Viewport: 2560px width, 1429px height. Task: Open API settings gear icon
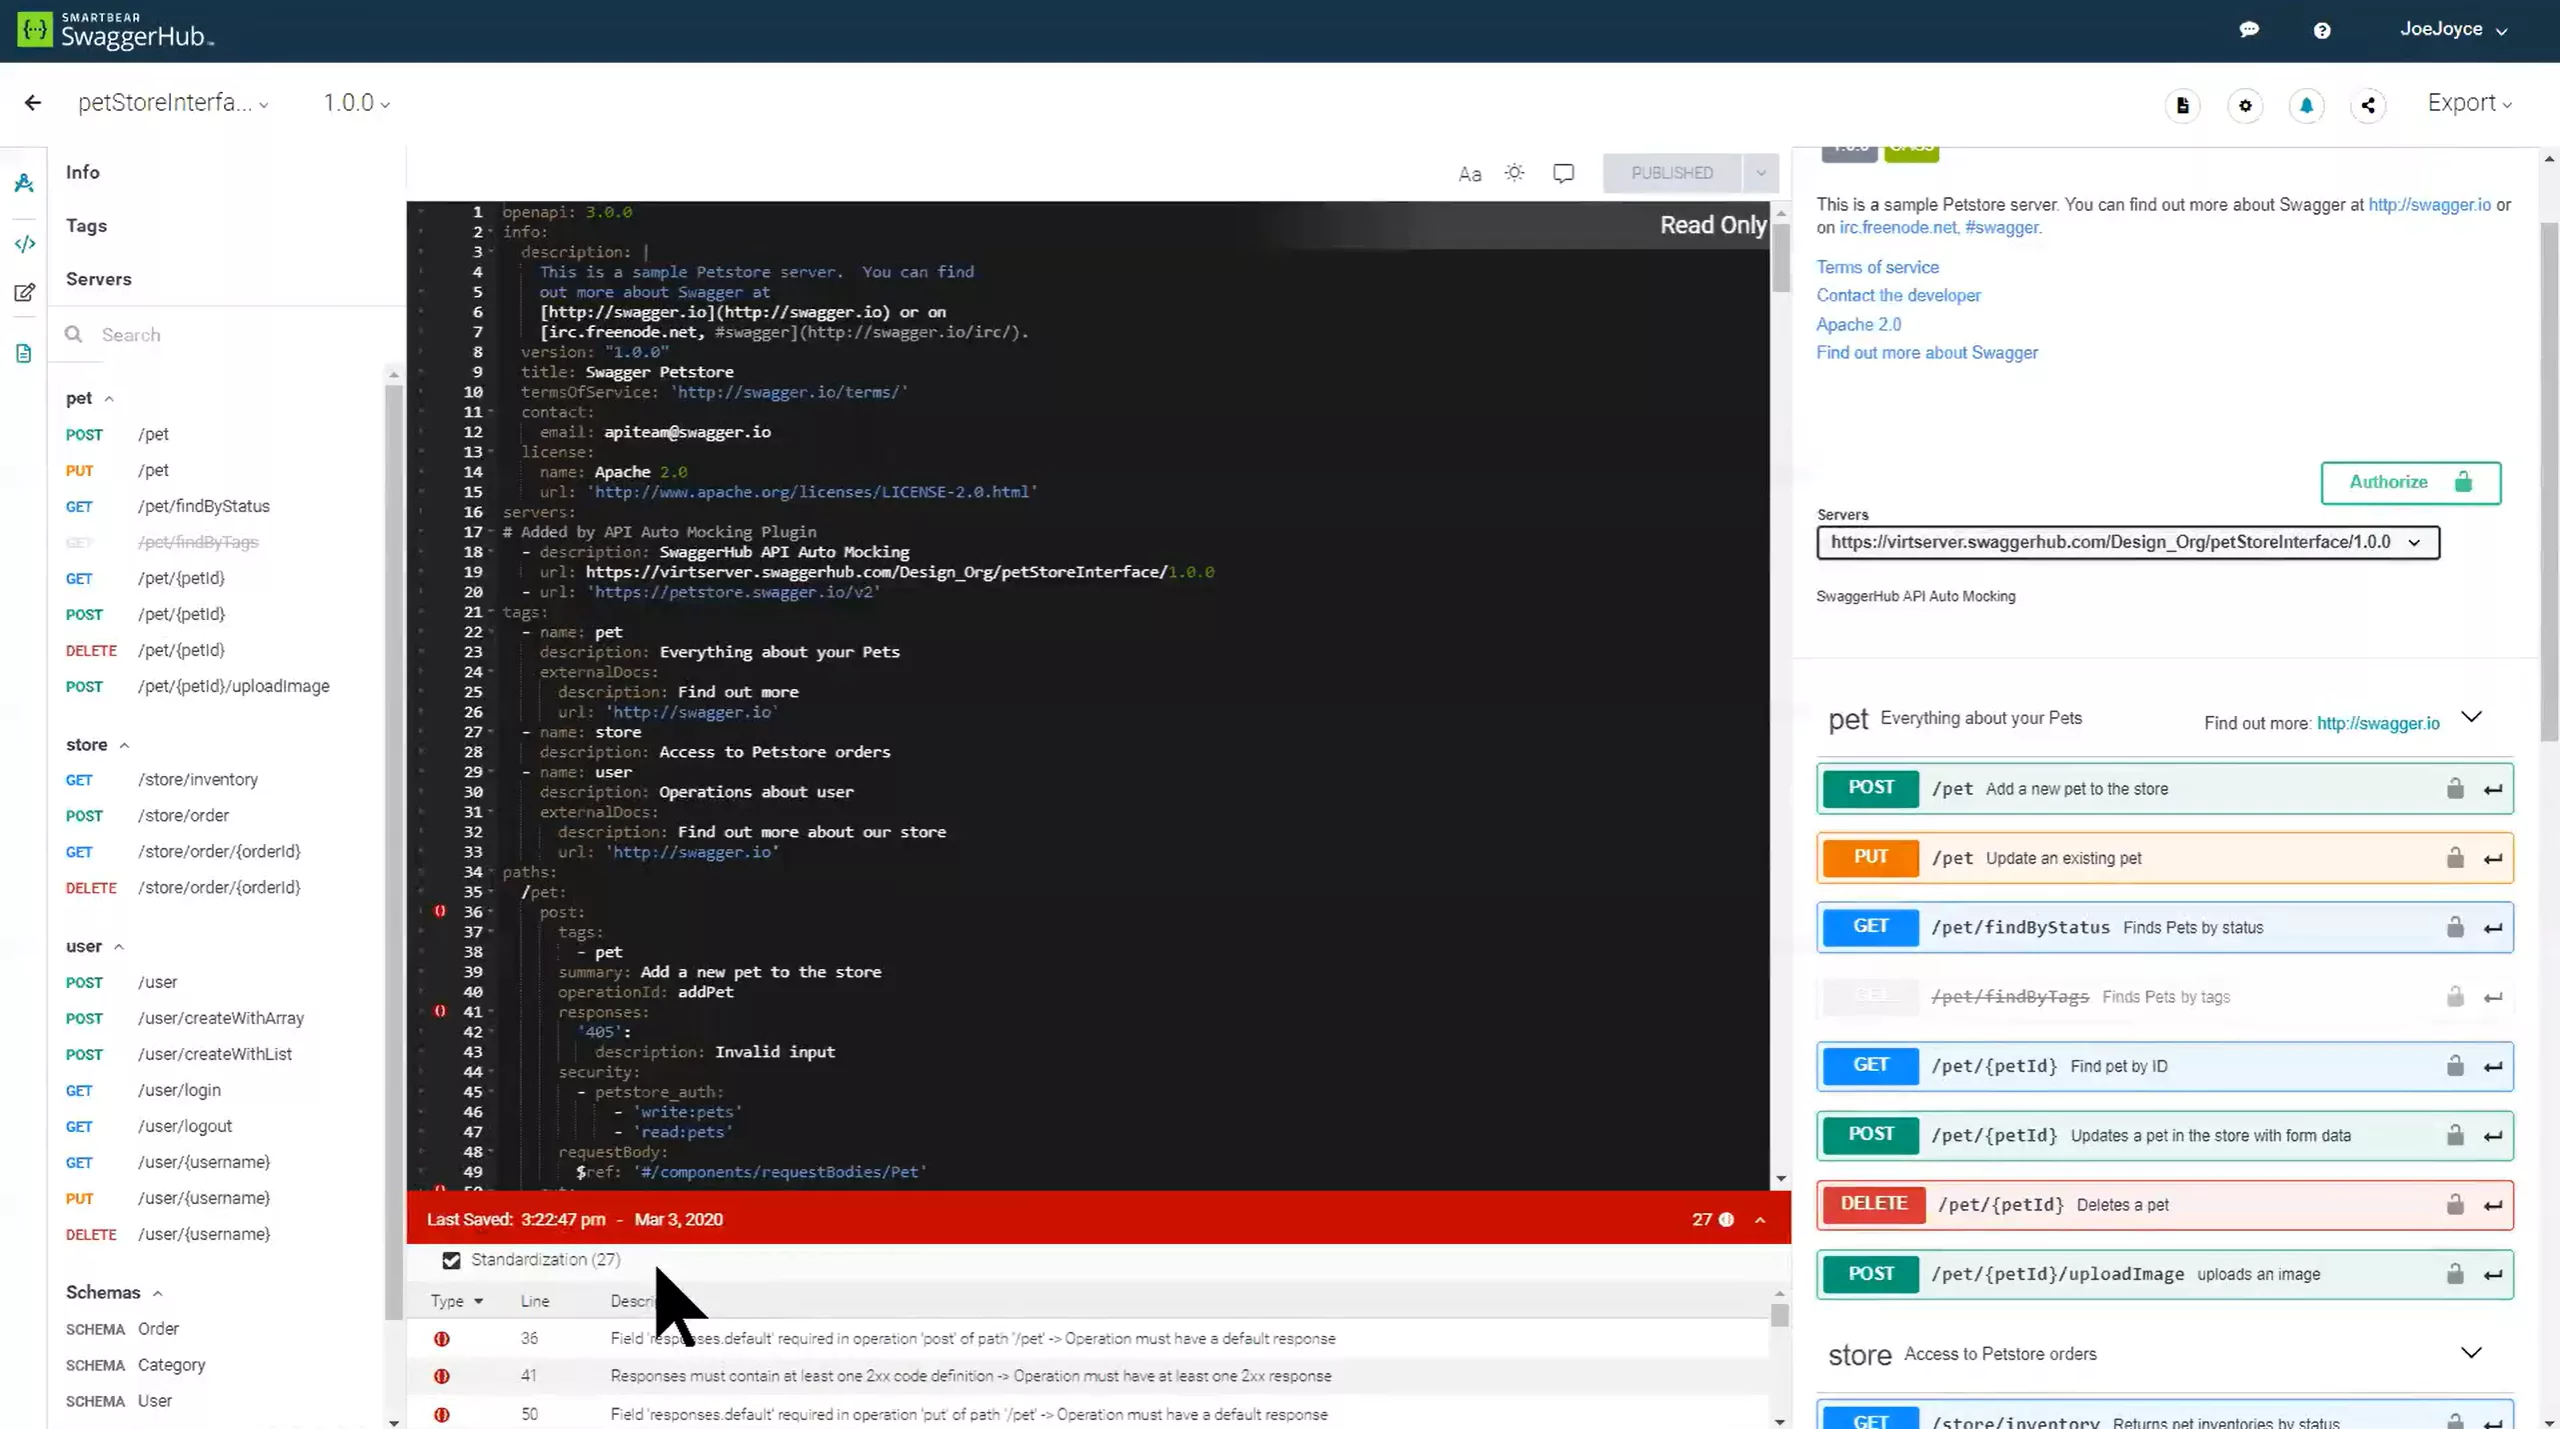coord(2245,105)
